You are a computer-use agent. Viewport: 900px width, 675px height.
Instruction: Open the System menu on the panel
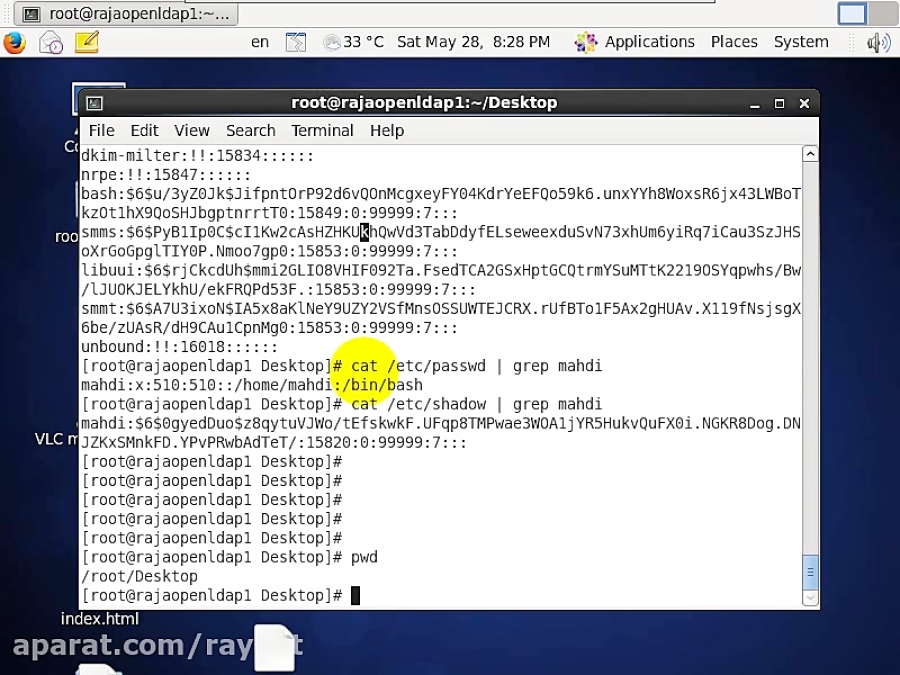click(801, 42)
